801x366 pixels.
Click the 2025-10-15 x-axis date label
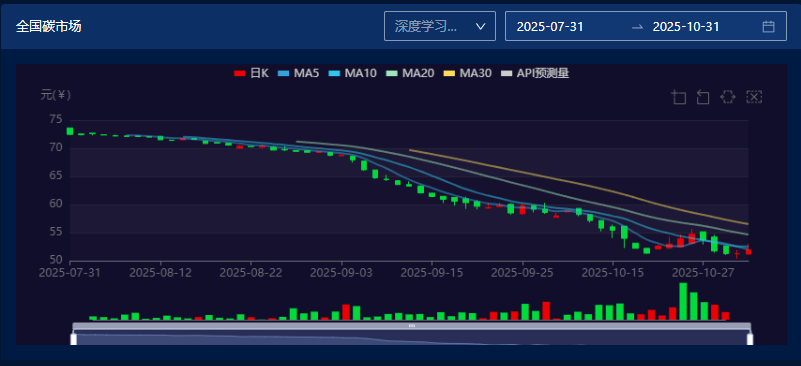(x=612, y=273)
